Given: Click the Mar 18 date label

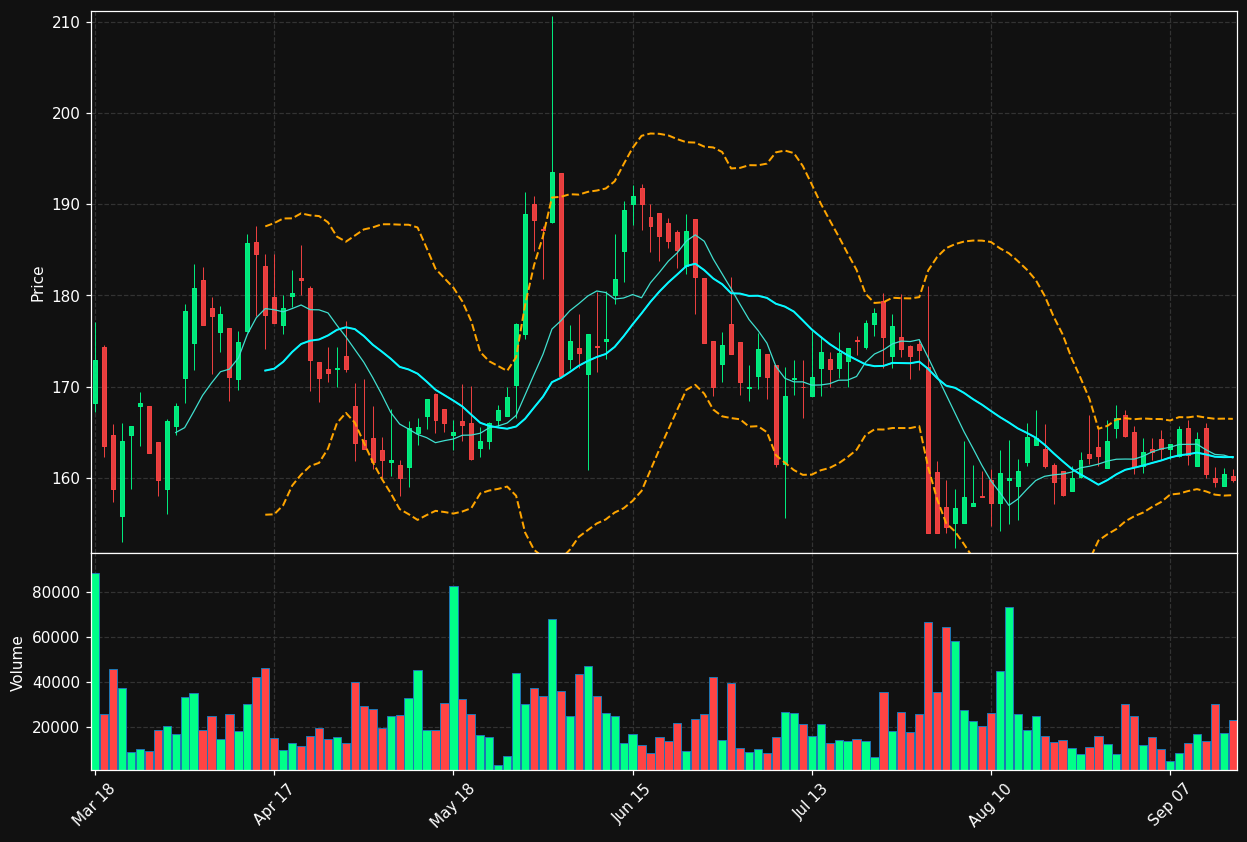Looking at the screenshot, I should pos(93,805).
